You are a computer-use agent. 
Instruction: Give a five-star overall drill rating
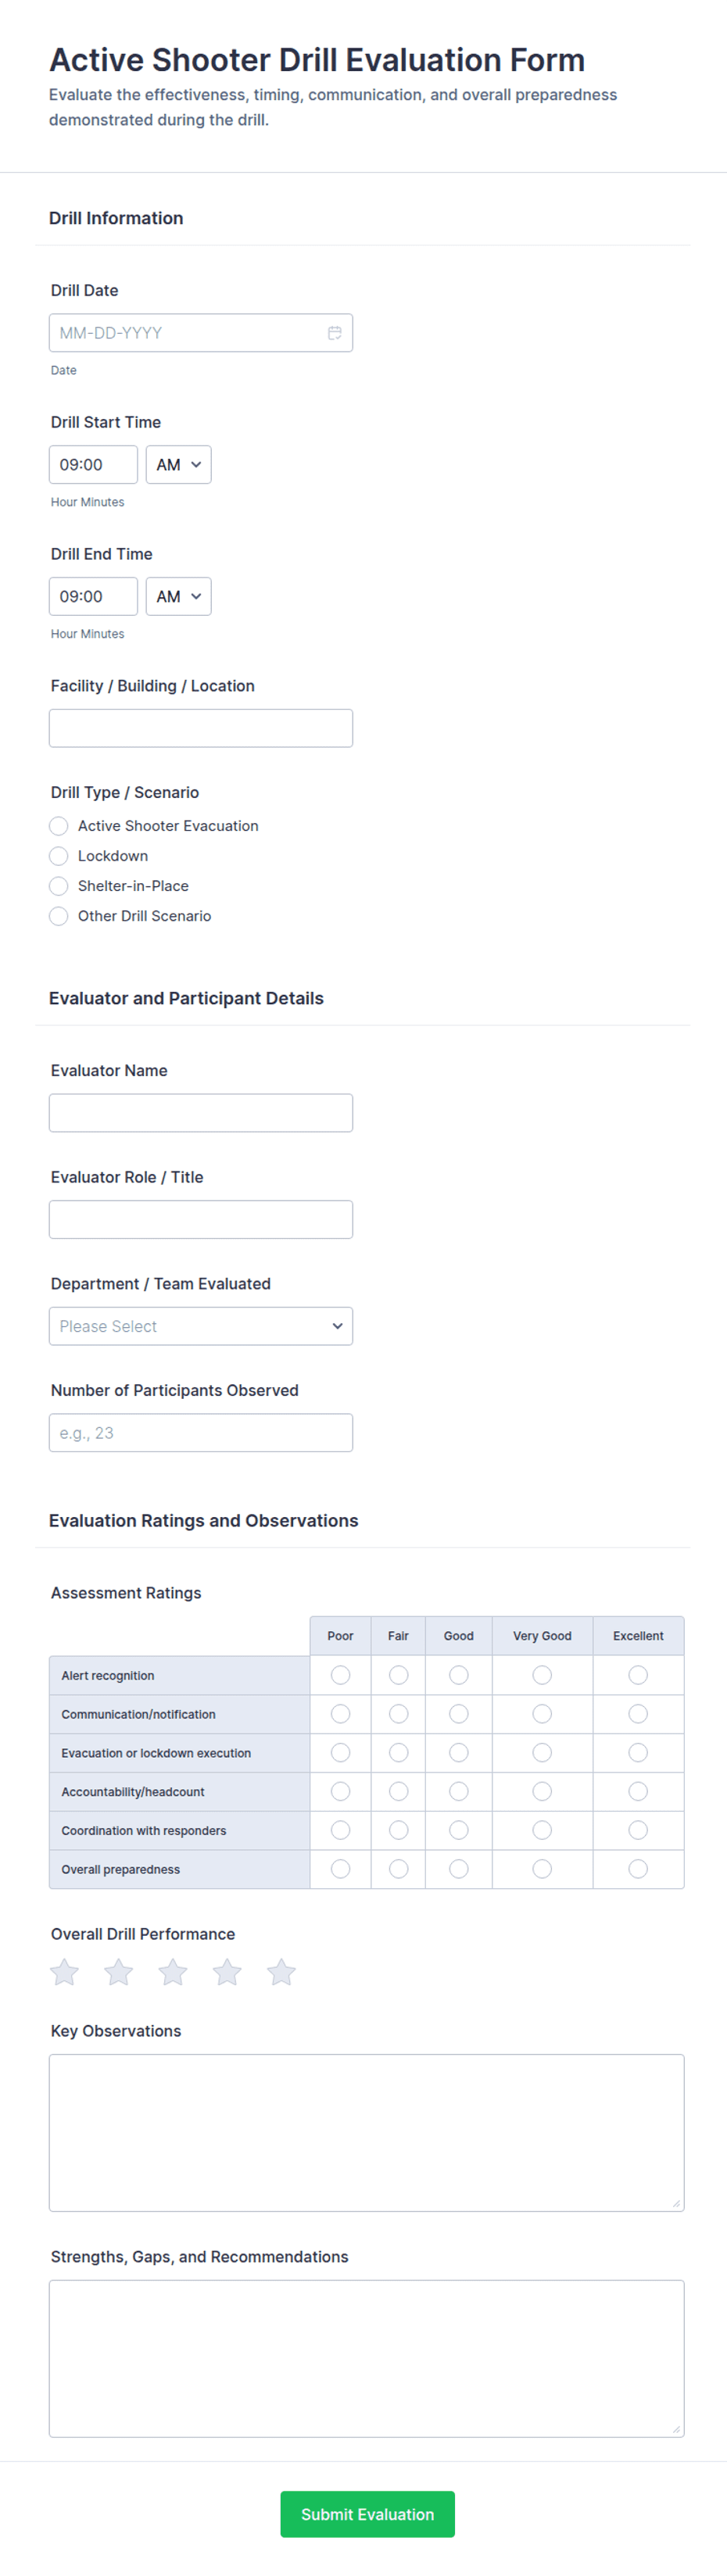[281, 1972]
